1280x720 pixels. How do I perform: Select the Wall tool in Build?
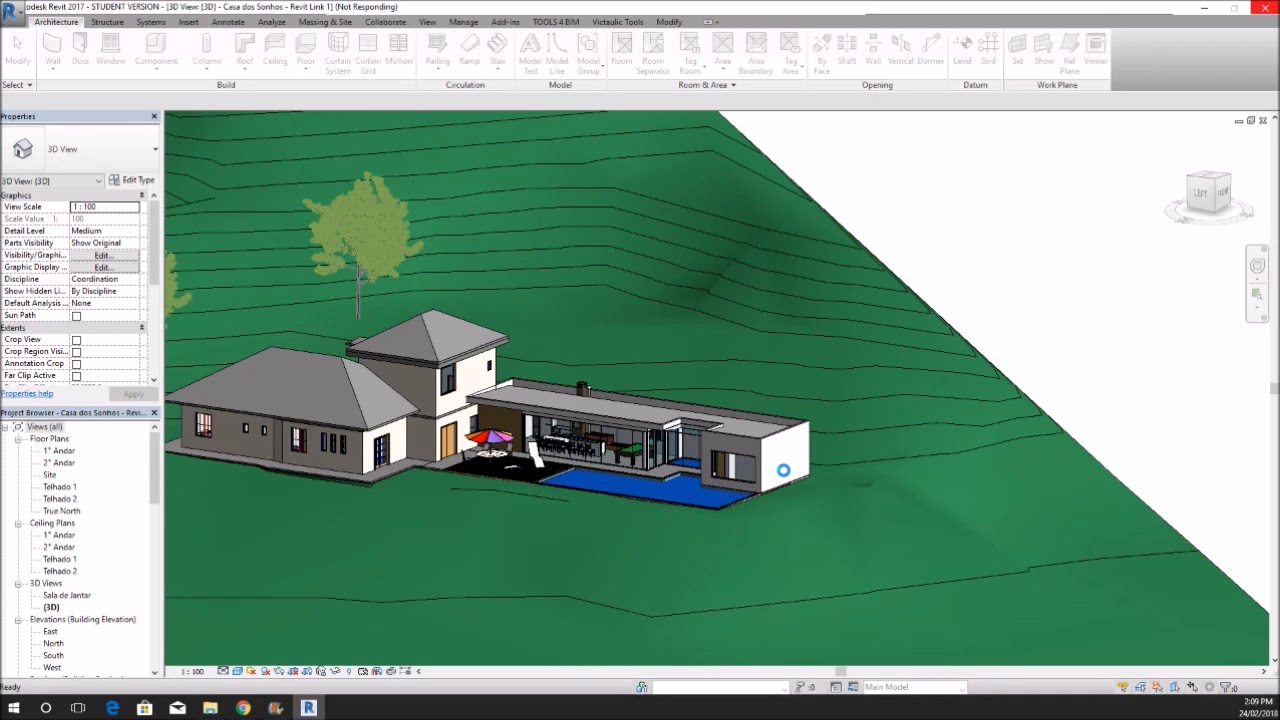(52, 50)
